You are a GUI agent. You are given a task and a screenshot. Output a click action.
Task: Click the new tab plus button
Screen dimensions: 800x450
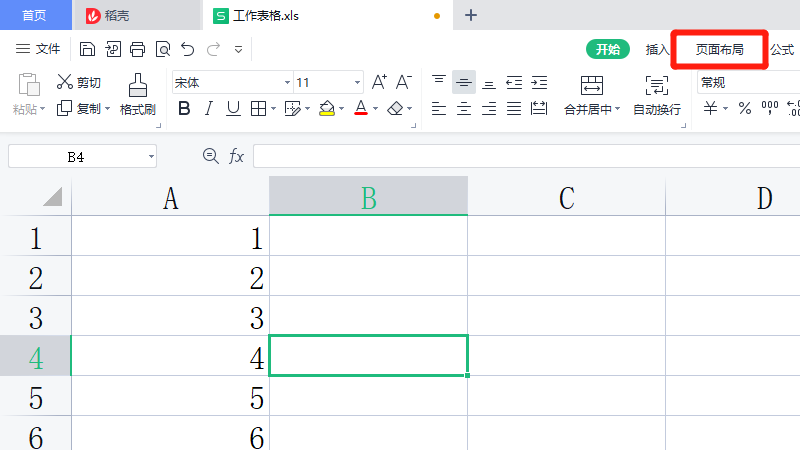click(x=472, y=15)
